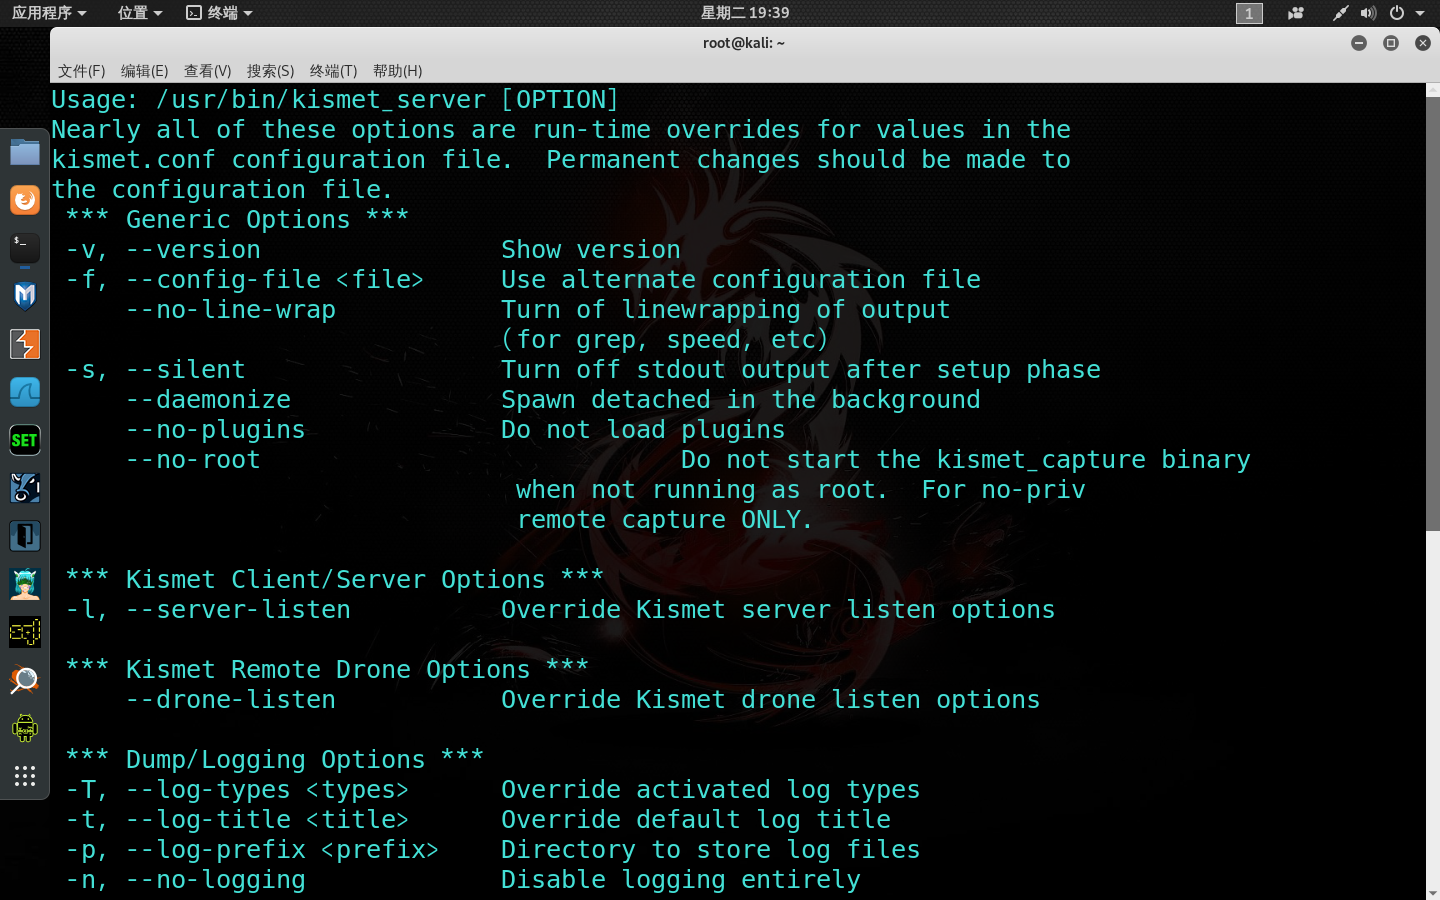Click the '--no-root' option text
The image size is (1440, 900).
[x=193, y=460]
